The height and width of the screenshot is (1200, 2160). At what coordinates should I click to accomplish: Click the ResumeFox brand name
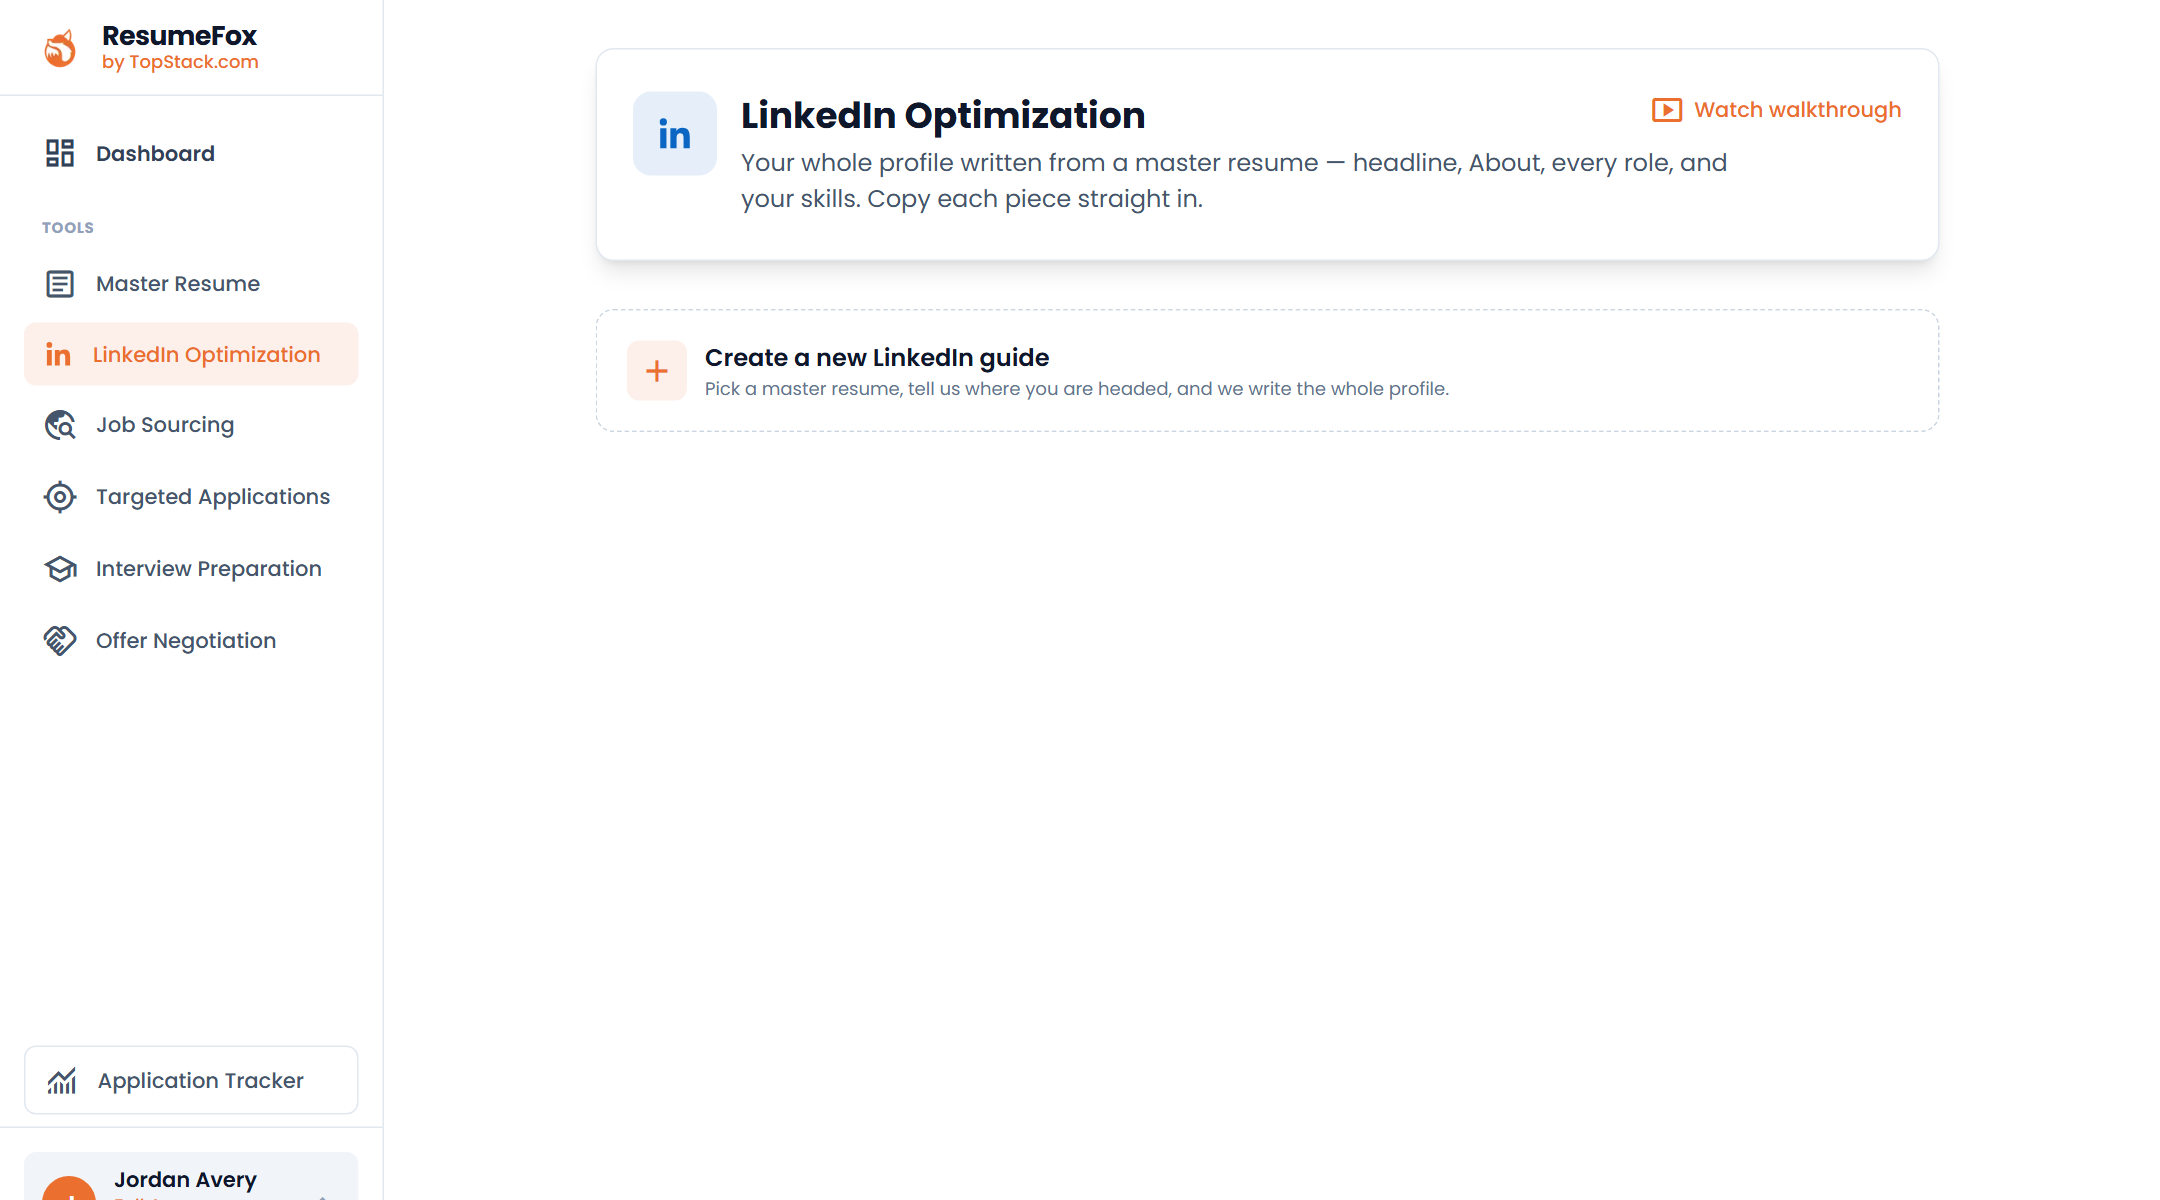[180, 36]
